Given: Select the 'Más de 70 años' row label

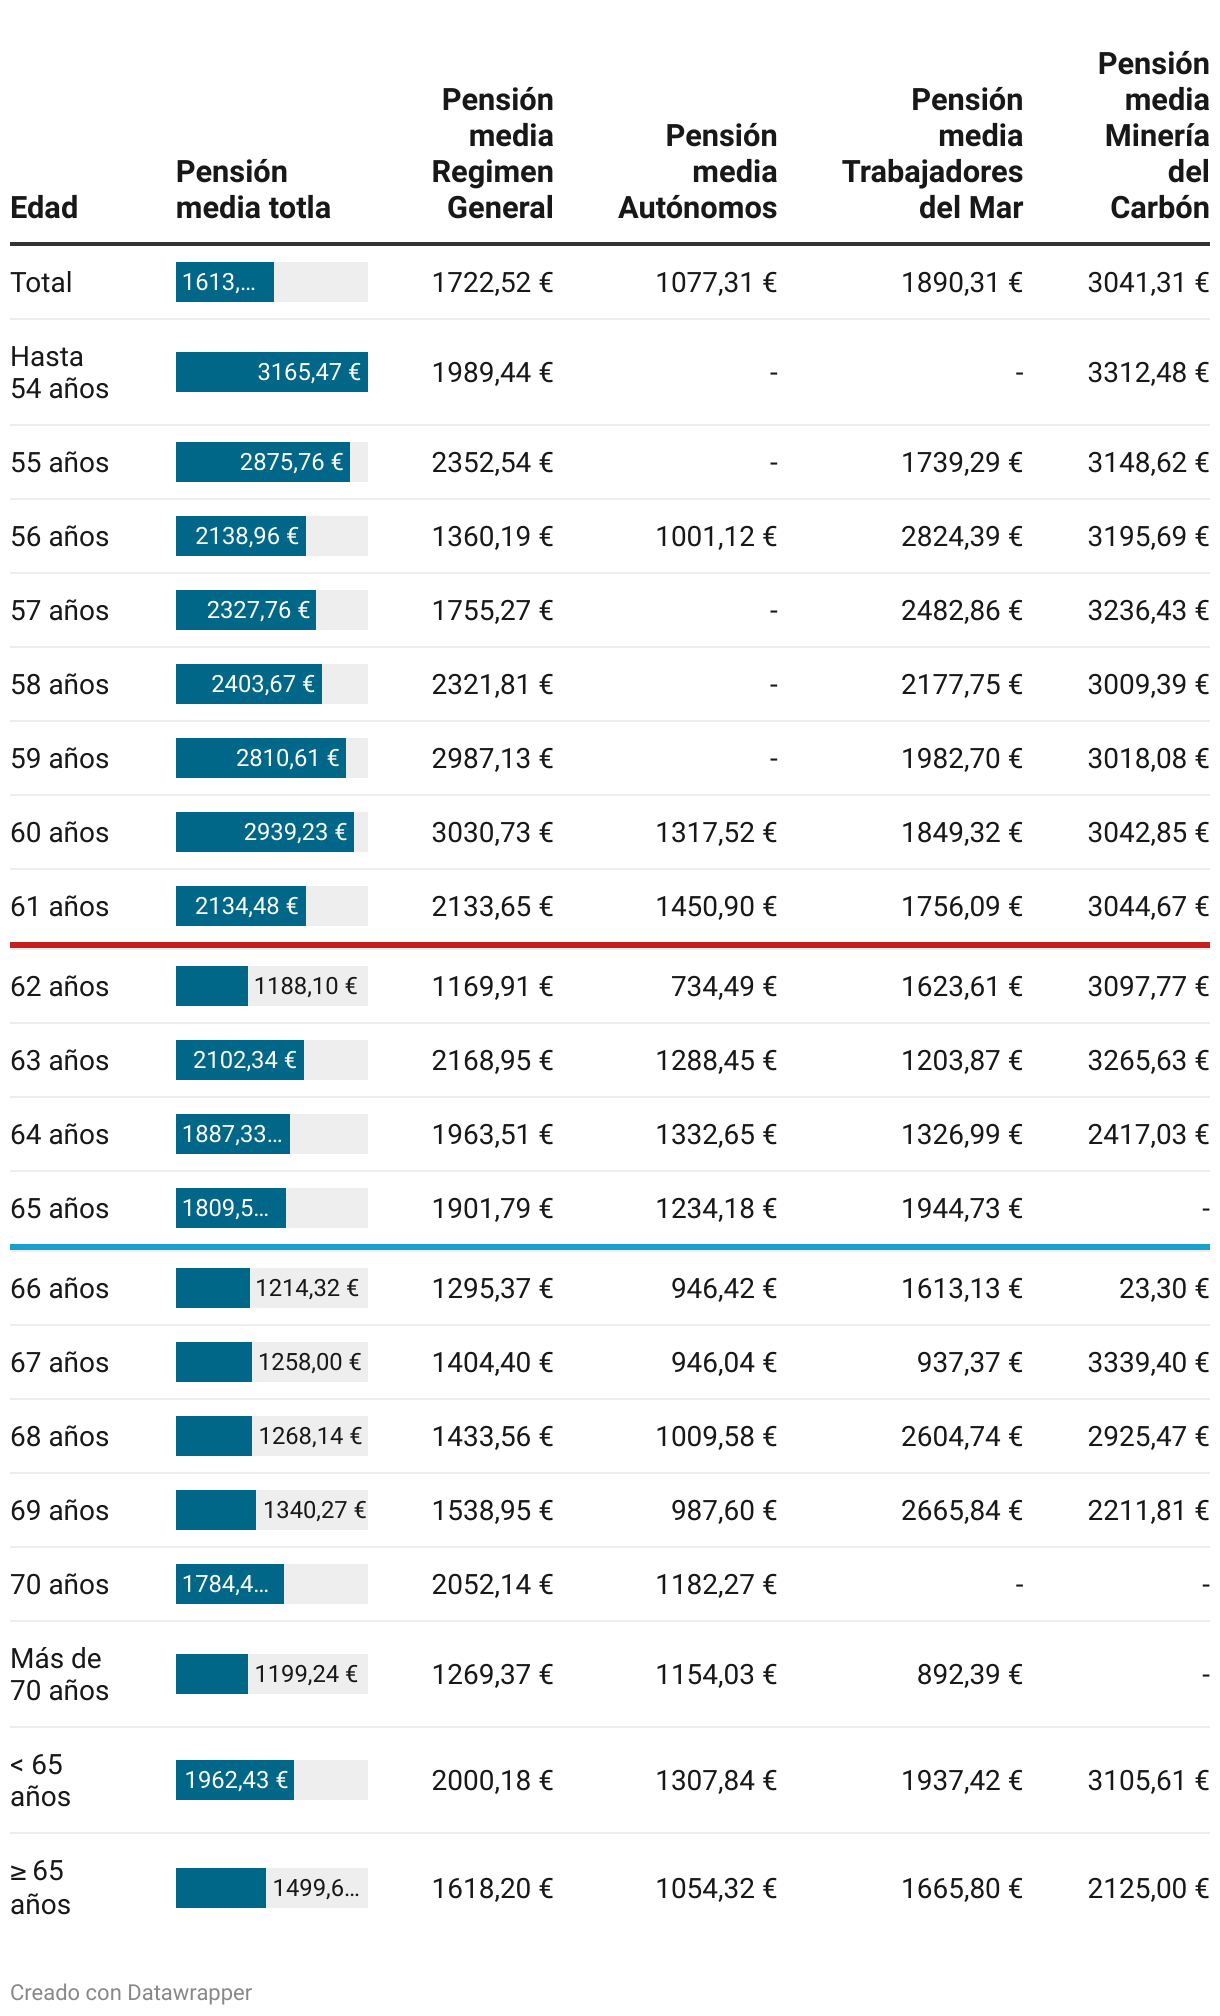Looking at the screenshot, I should [x=59, y=1674].
